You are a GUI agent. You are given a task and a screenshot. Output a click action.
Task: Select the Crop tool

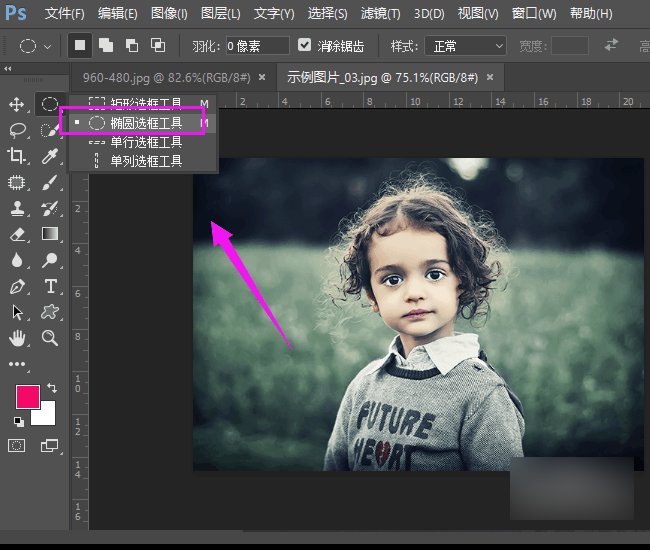(x=17, y=156)
